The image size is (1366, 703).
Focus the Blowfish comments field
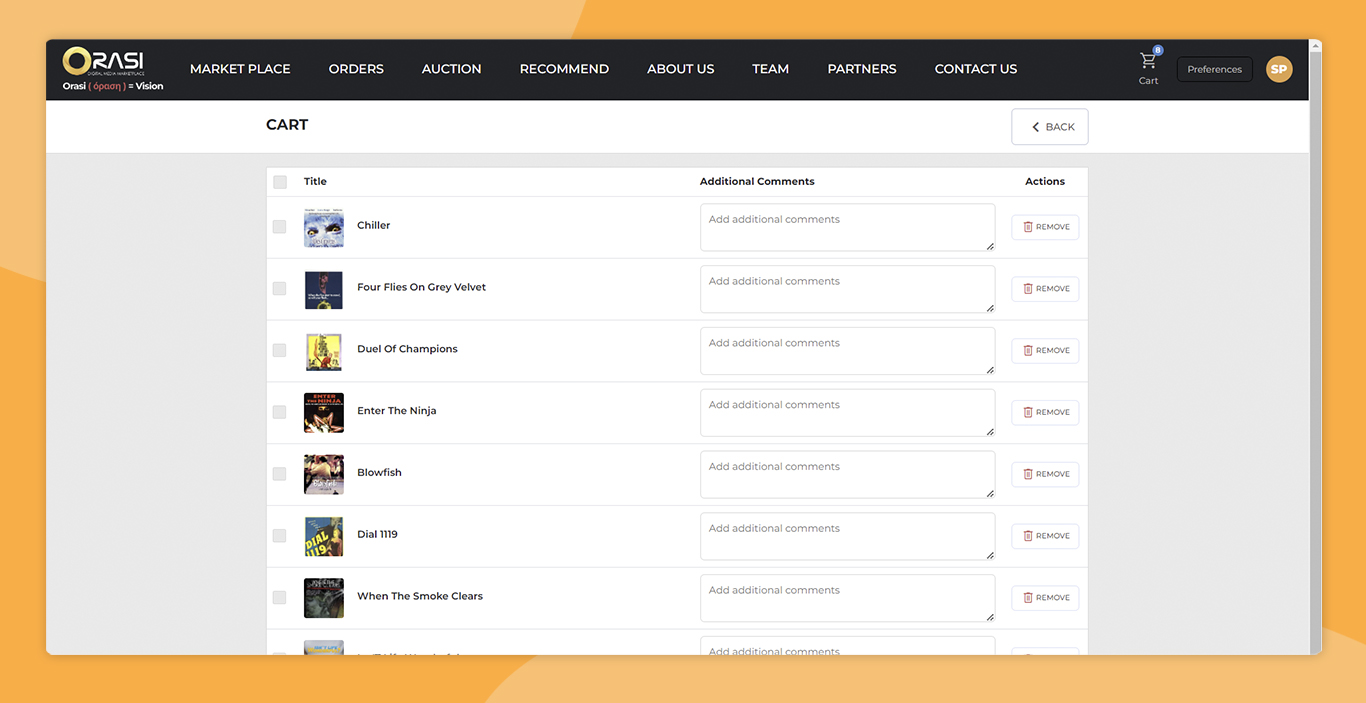coord(848,475)
